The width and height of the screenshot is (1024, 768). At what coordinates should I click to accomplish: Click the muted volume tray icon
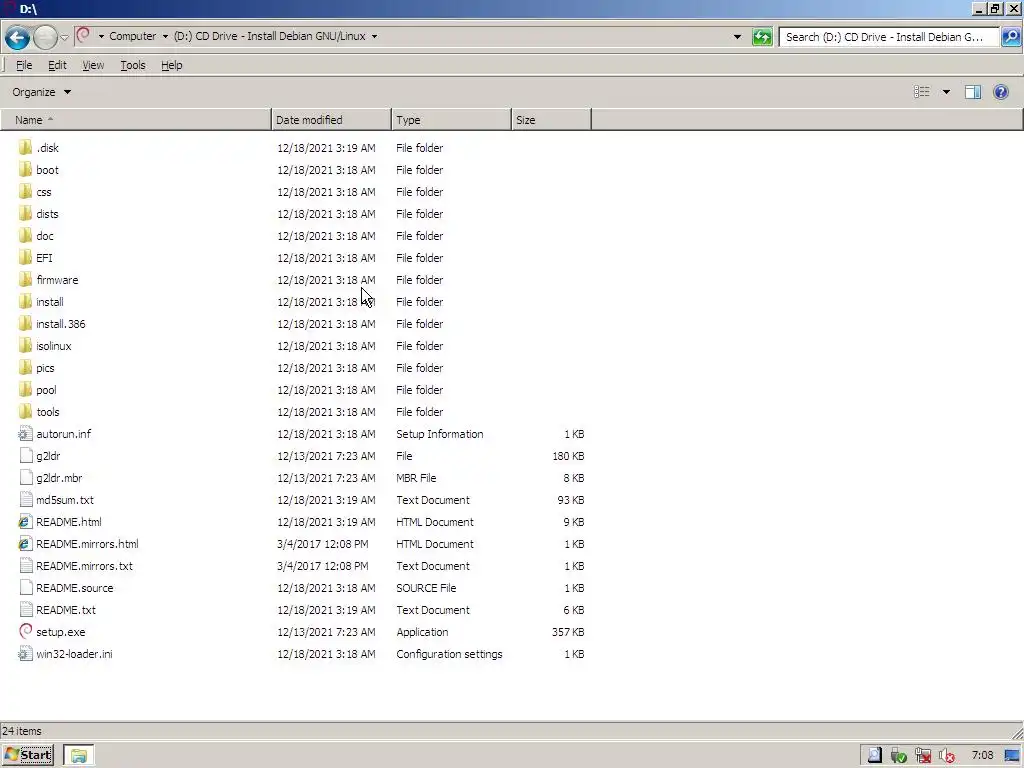[x=946, y=756]
